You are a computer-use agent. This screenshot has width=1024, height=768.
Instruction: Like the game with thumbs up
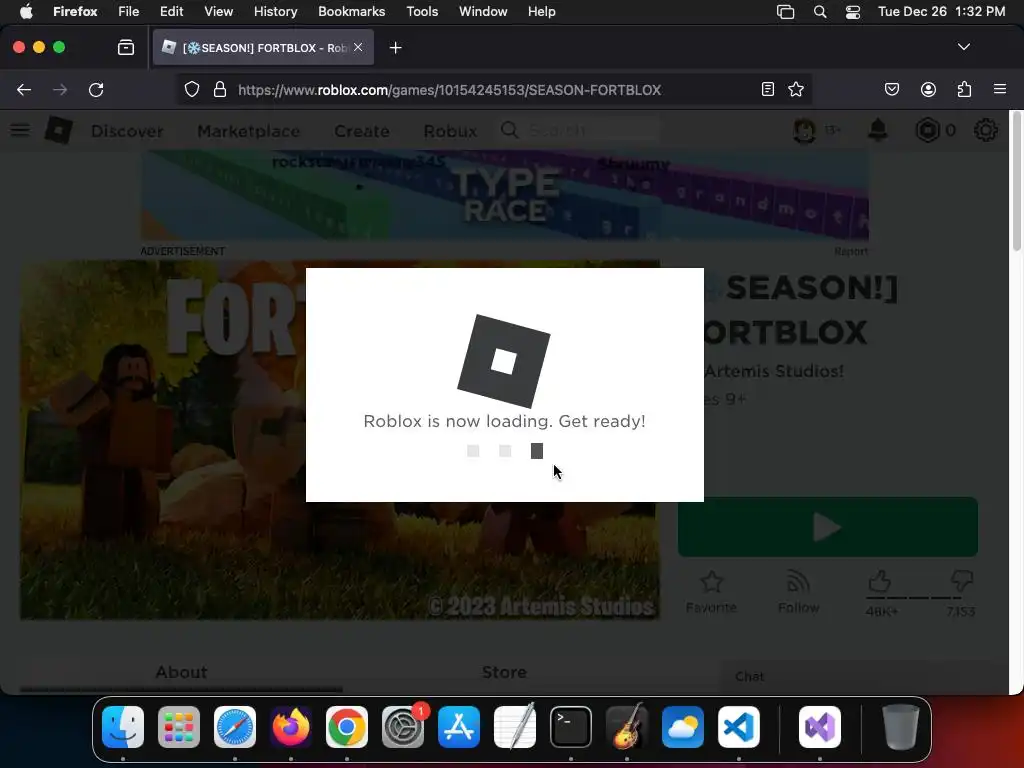pos(880,581)
